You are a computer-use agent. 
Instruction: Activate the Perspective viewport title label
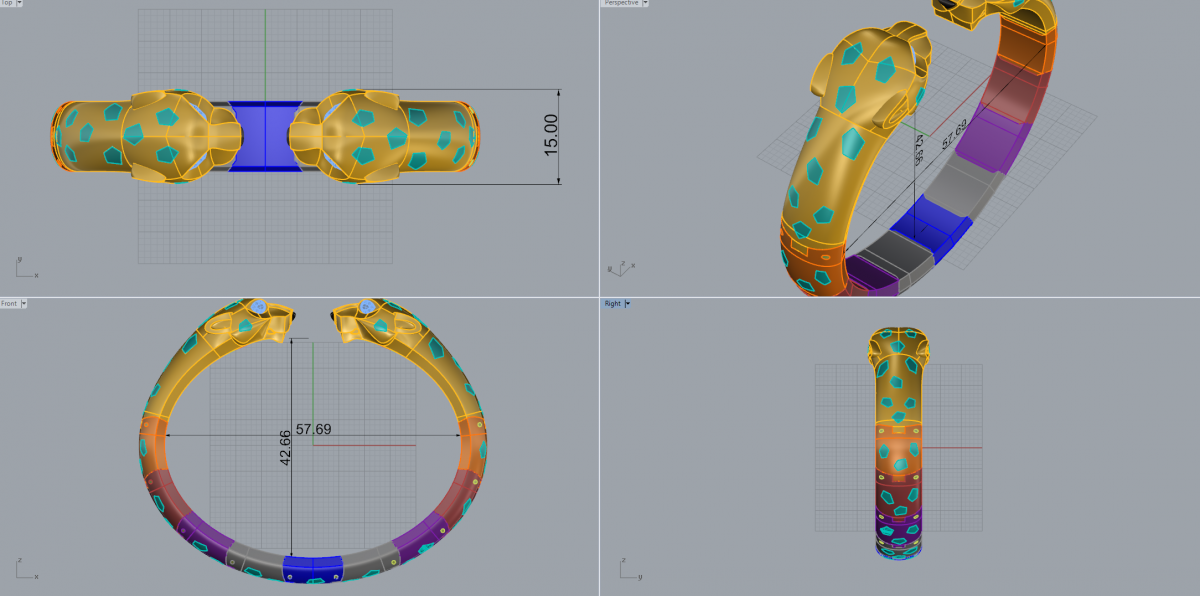tap(620, 3)
